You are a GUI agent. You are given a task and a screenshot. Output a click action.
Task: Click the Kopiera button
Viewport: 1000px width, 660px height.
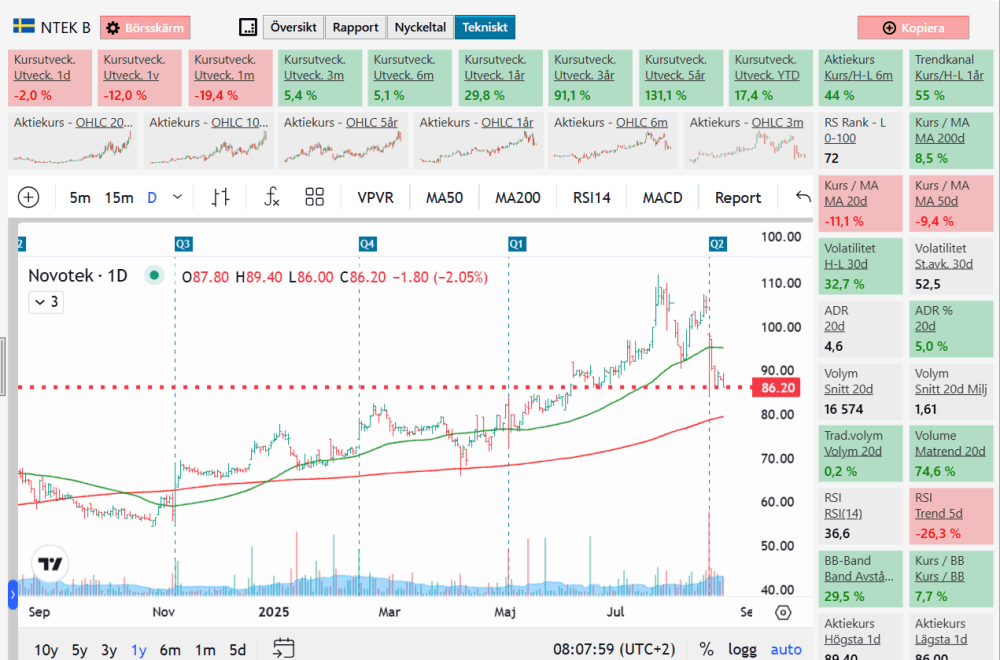[x=913, y=27]
